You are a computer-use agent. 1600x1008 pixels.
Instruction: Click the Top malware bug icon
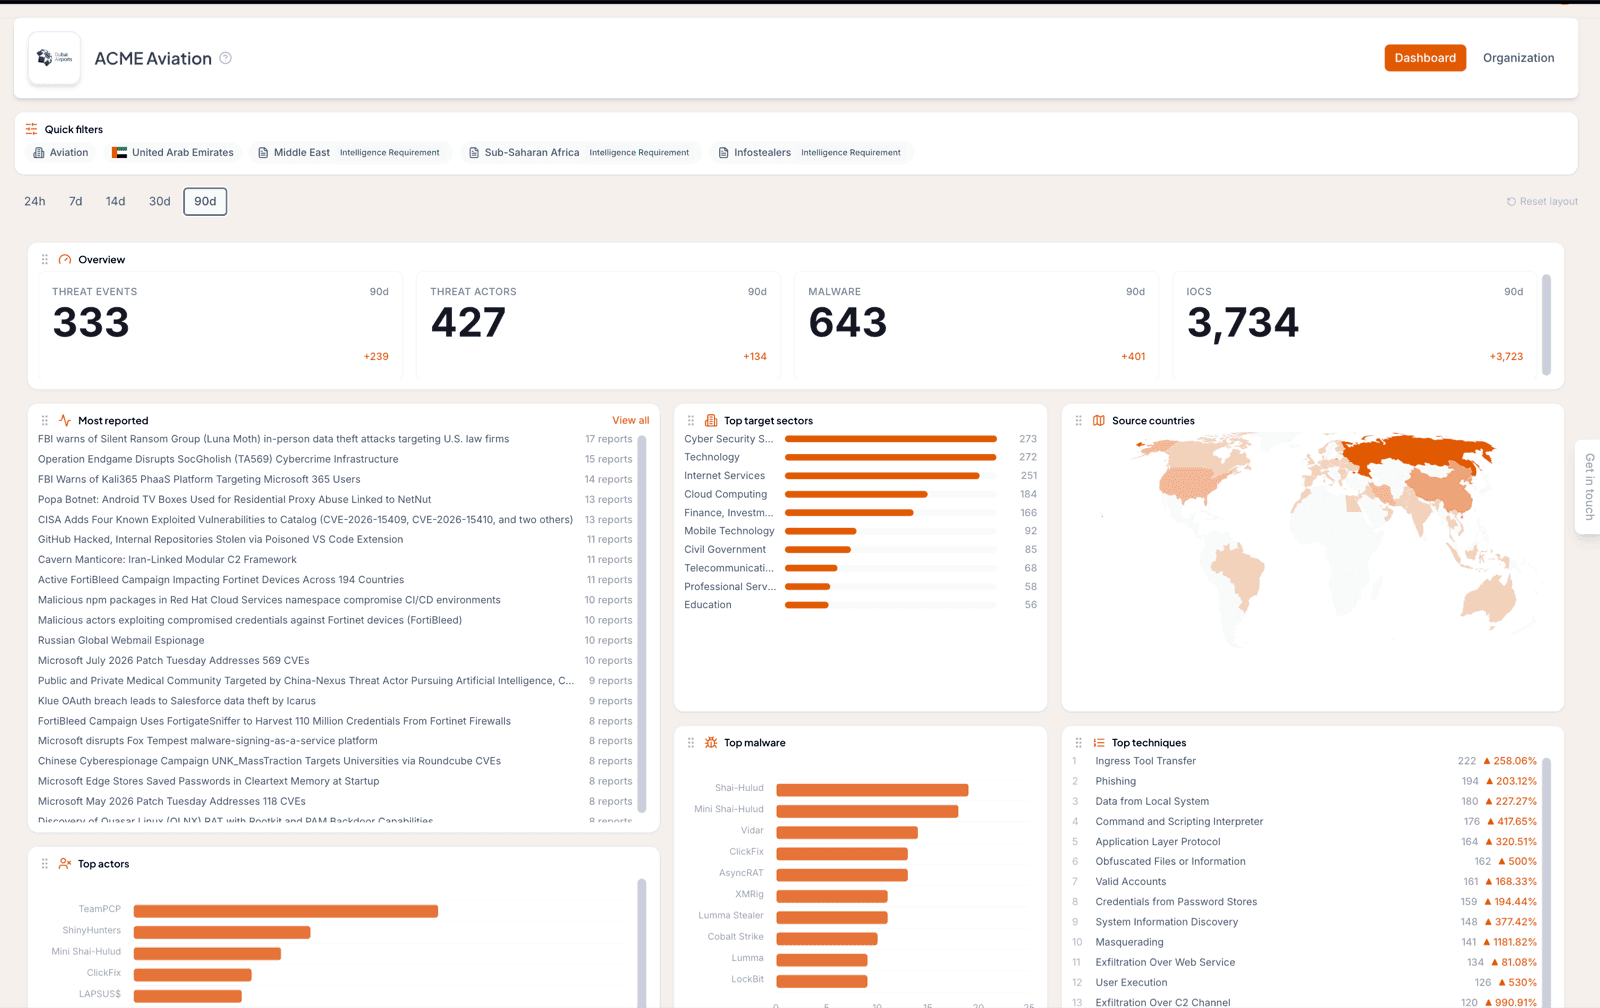[711, 743]
